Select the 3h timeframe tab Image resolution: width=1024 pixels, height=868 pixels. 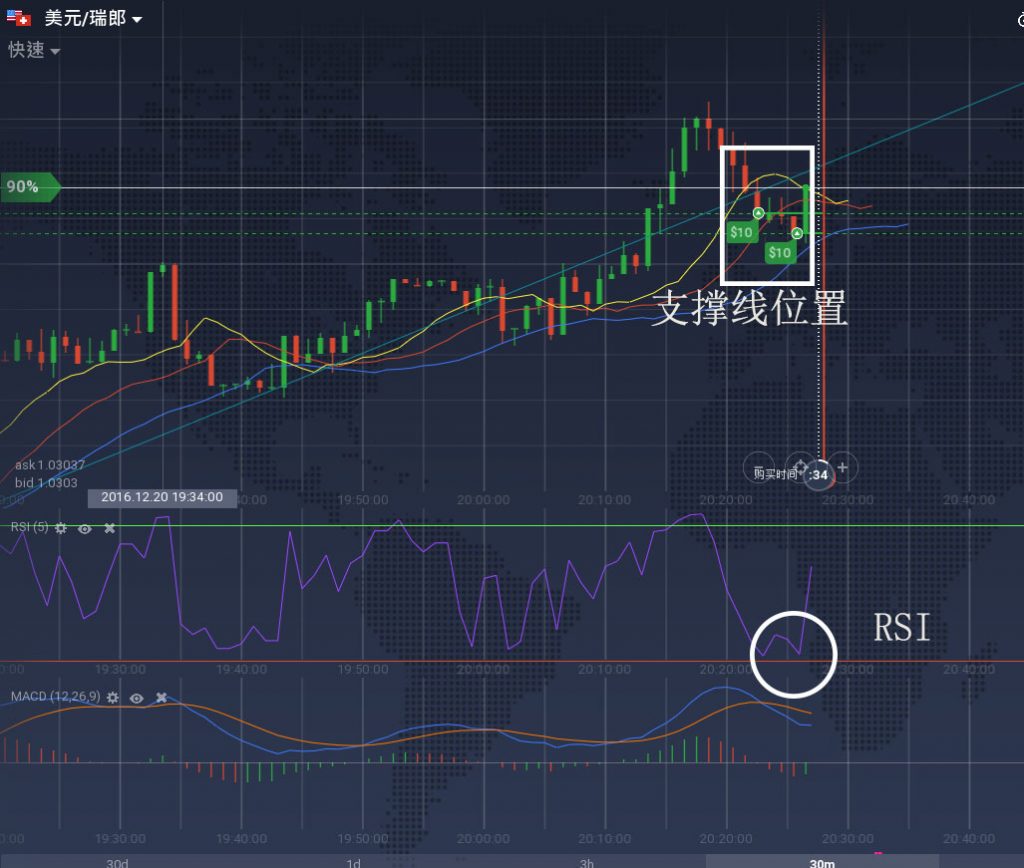[587, 862]
